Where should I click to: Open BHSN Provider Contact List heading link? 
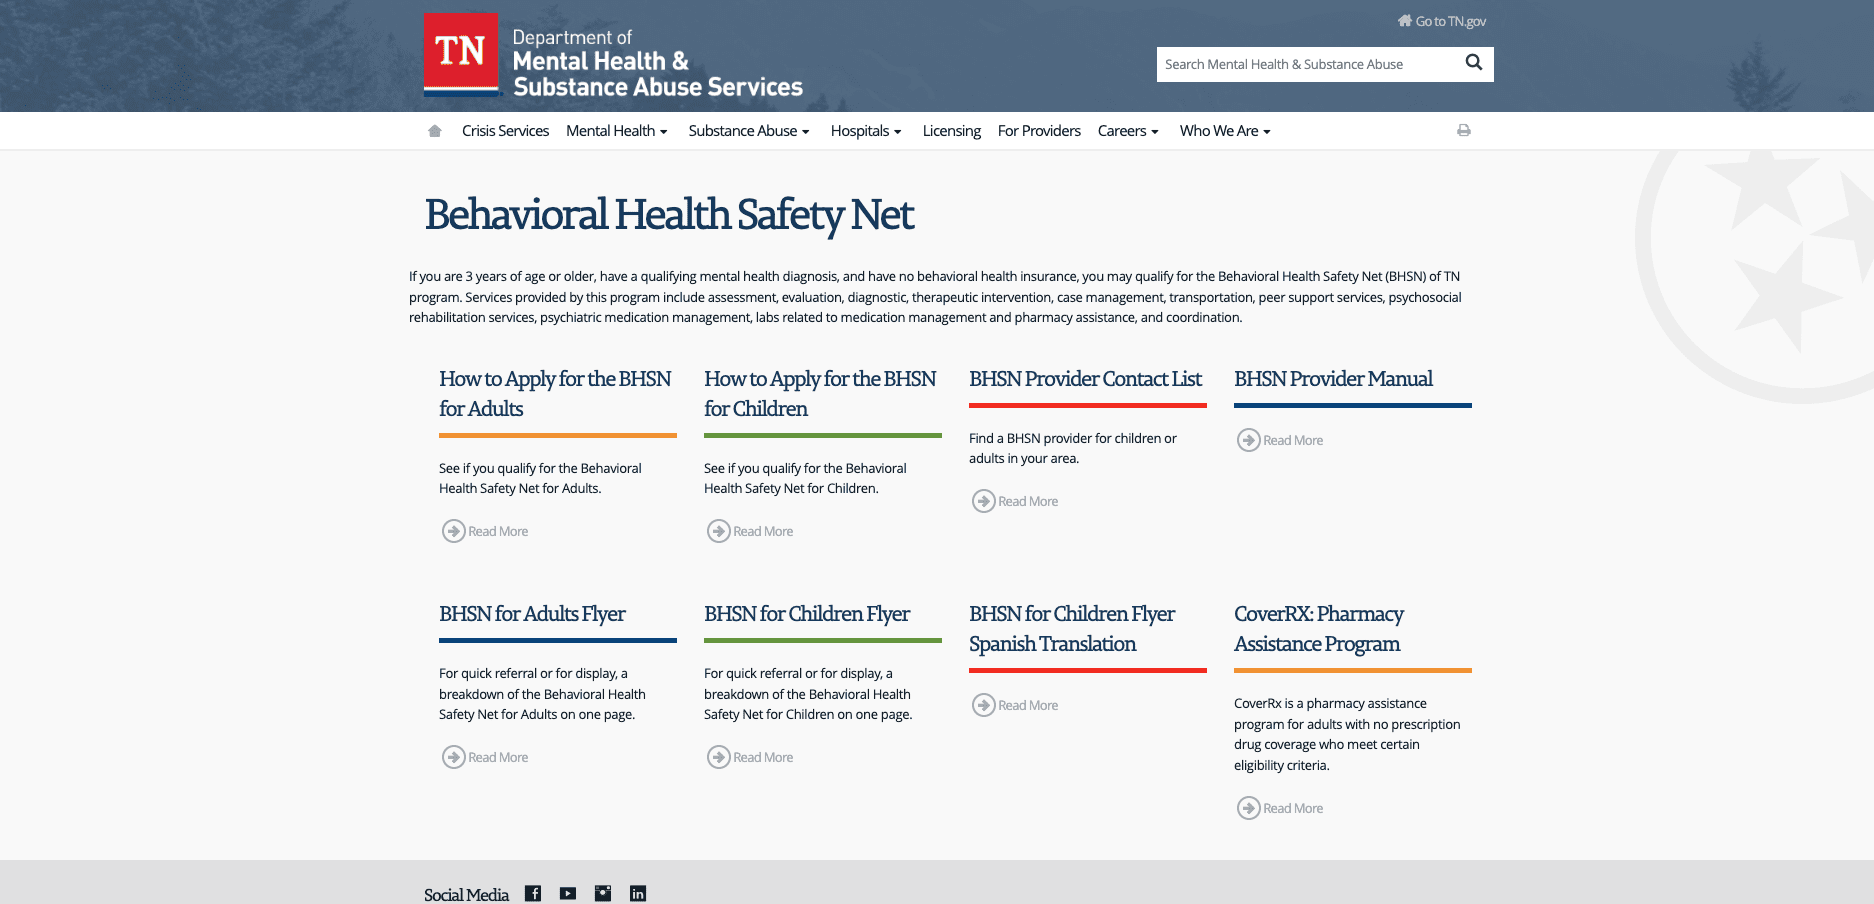[1085, 379]
